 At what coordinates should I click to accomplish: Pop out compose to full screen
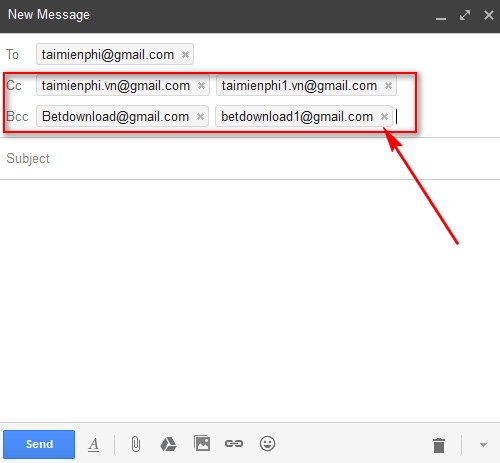click(x=465, y=15)
